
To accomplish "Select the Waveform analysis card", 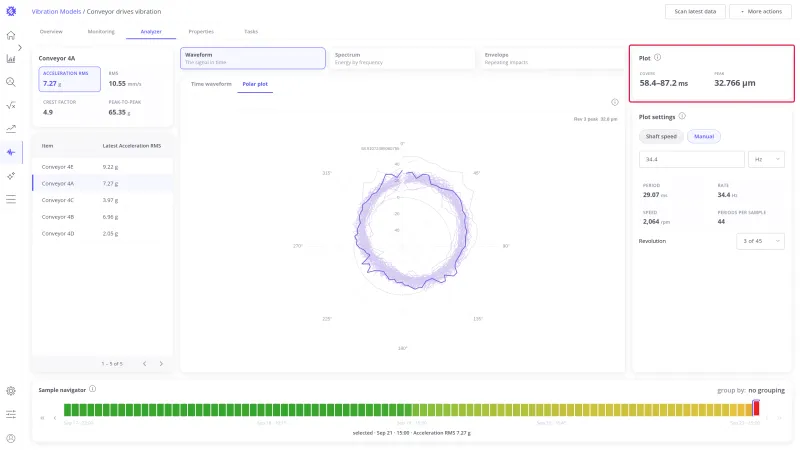I will click(x=253, y=58).
